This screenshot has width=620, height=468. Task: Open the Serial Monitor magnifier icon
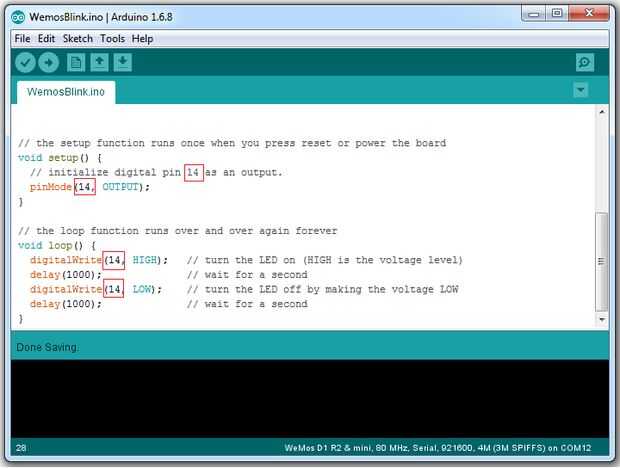pos(585,62)
